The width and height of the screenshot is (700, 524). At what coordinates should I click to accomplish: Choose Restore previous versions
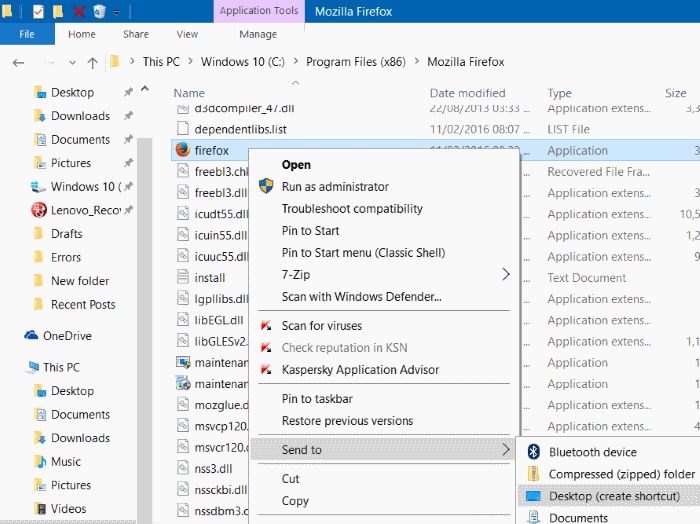click(x=347, y=421)
